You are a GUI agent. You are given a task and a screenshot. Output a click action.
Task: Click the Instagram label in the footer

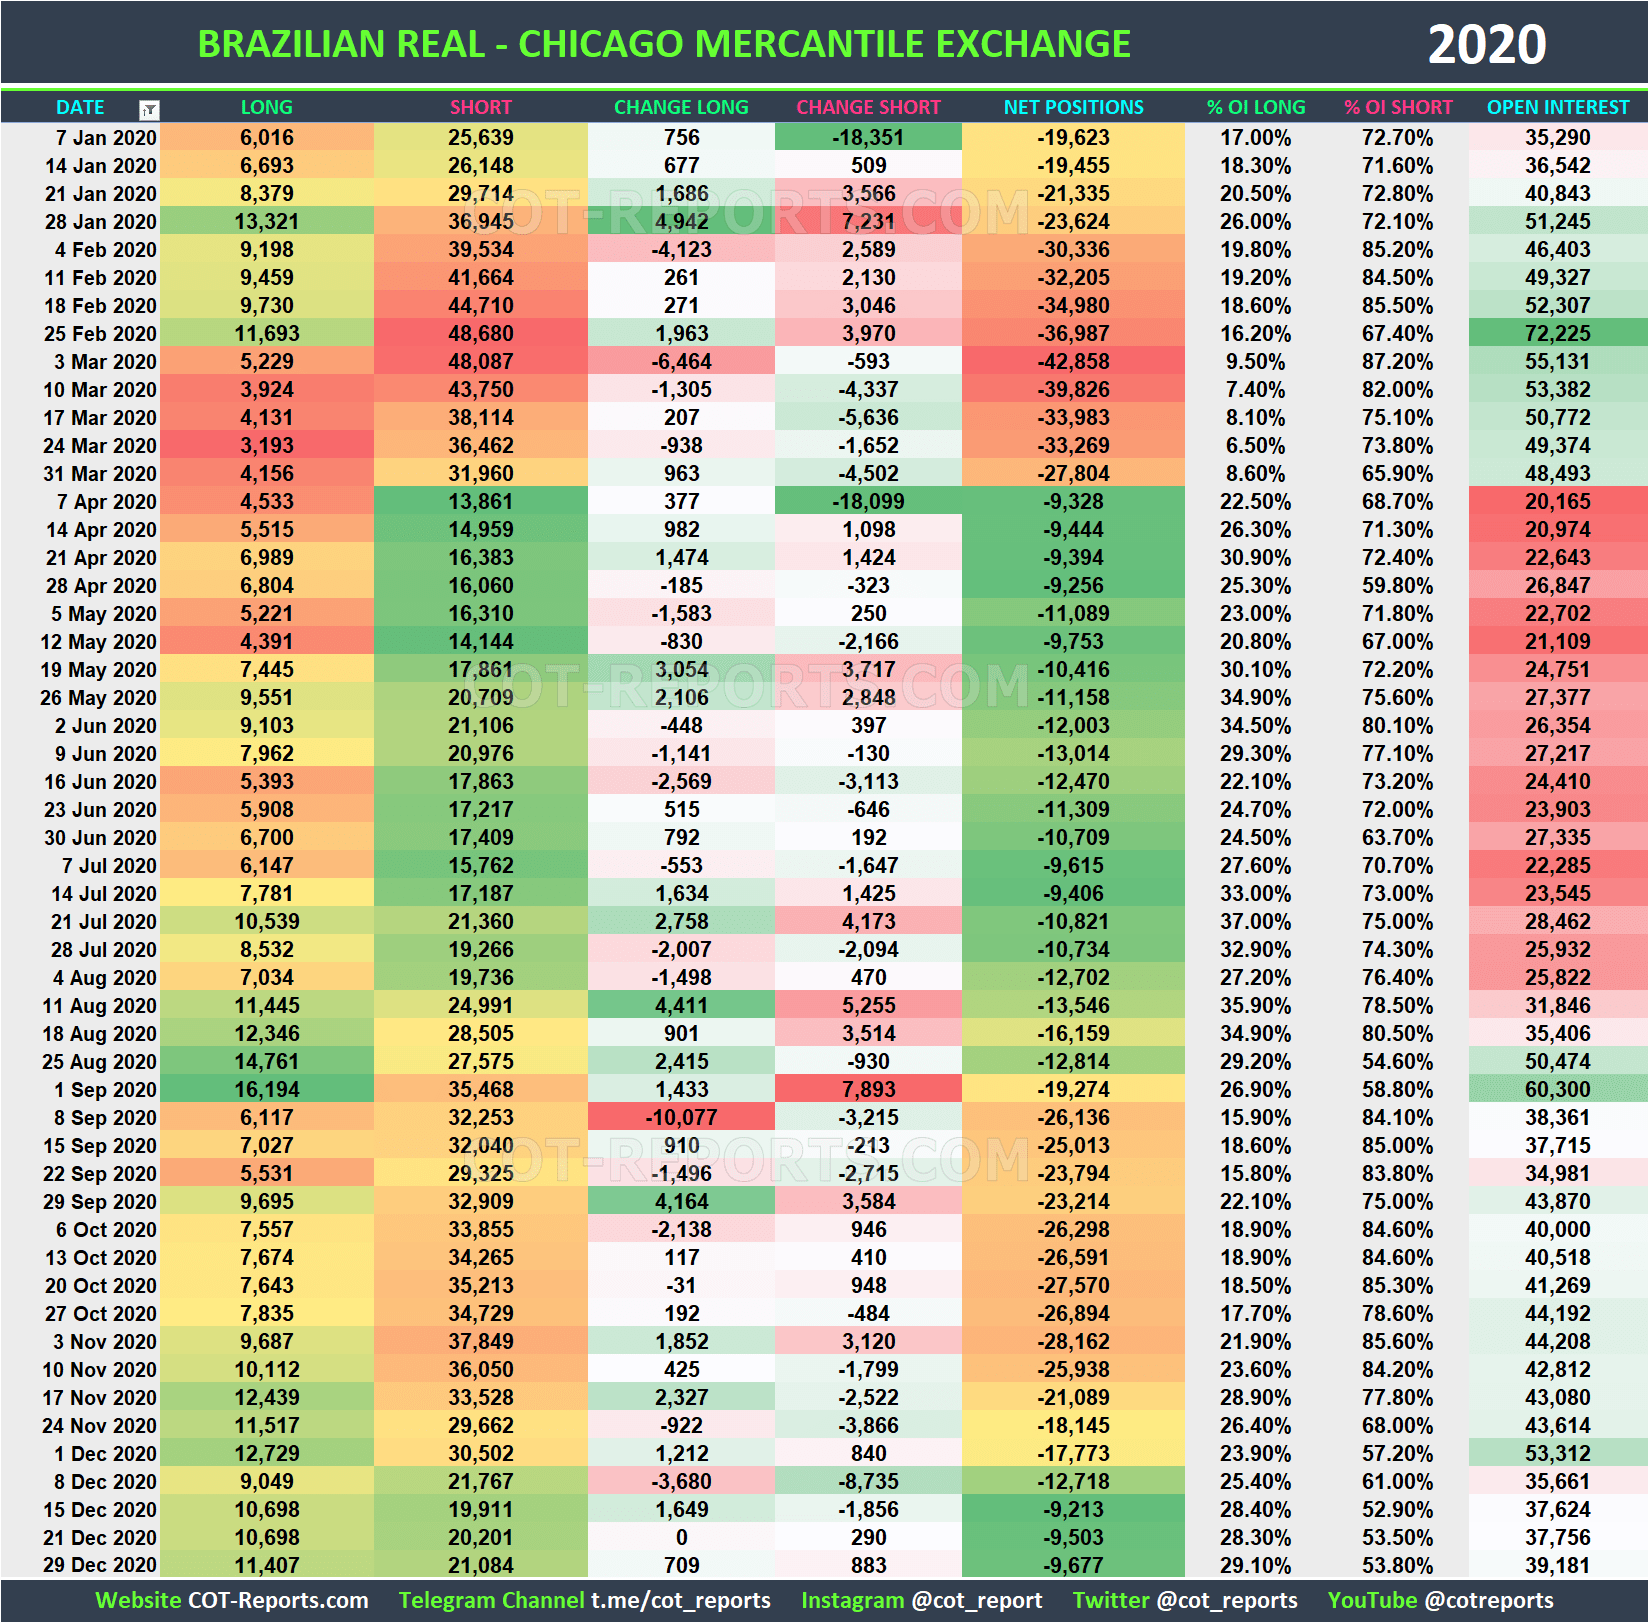[x=855, y=1600]
